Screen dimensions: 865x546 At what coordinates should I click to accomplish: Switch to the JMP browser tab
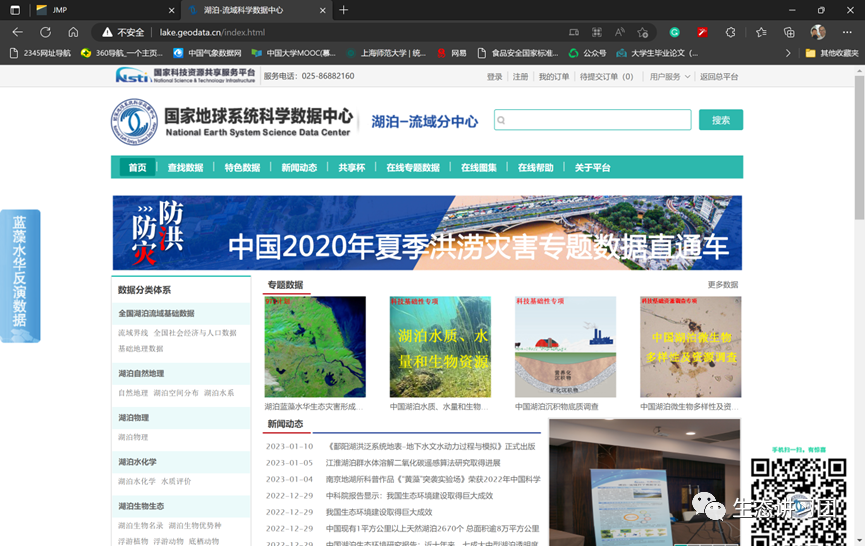[x=105, y=10]
